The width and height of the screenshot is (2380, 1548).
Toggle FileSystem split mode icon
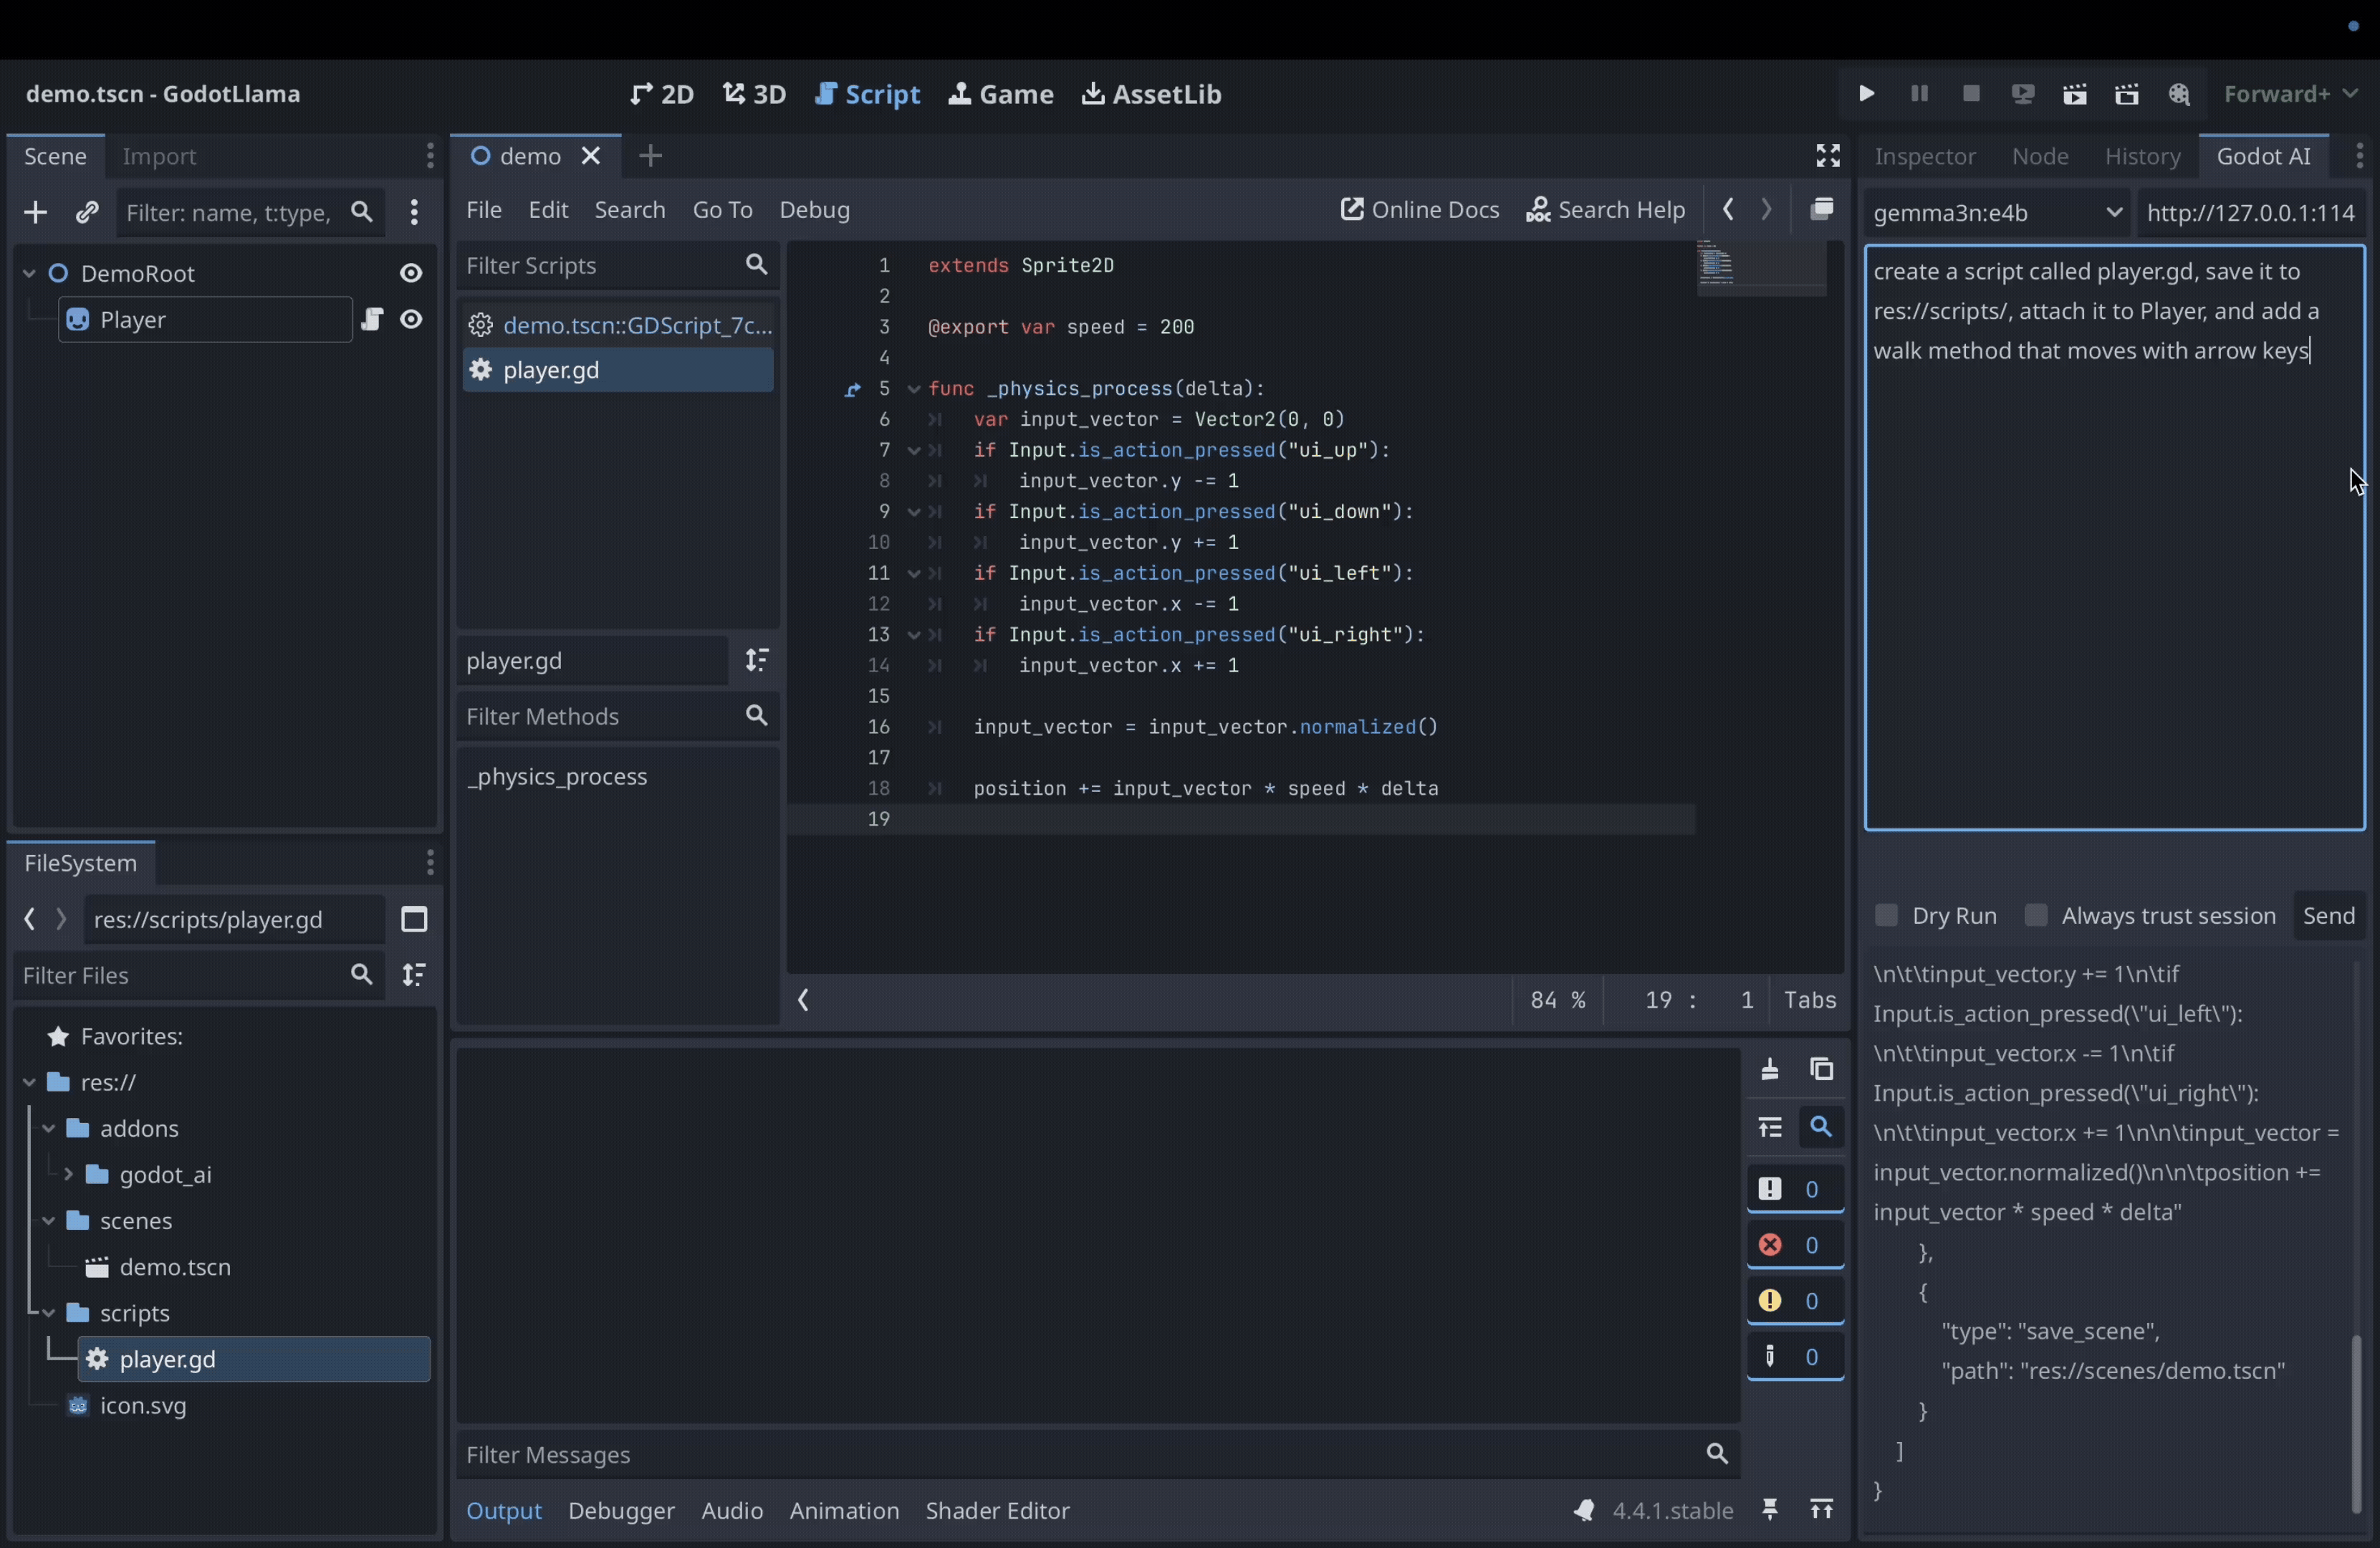(x=414, y=920)
